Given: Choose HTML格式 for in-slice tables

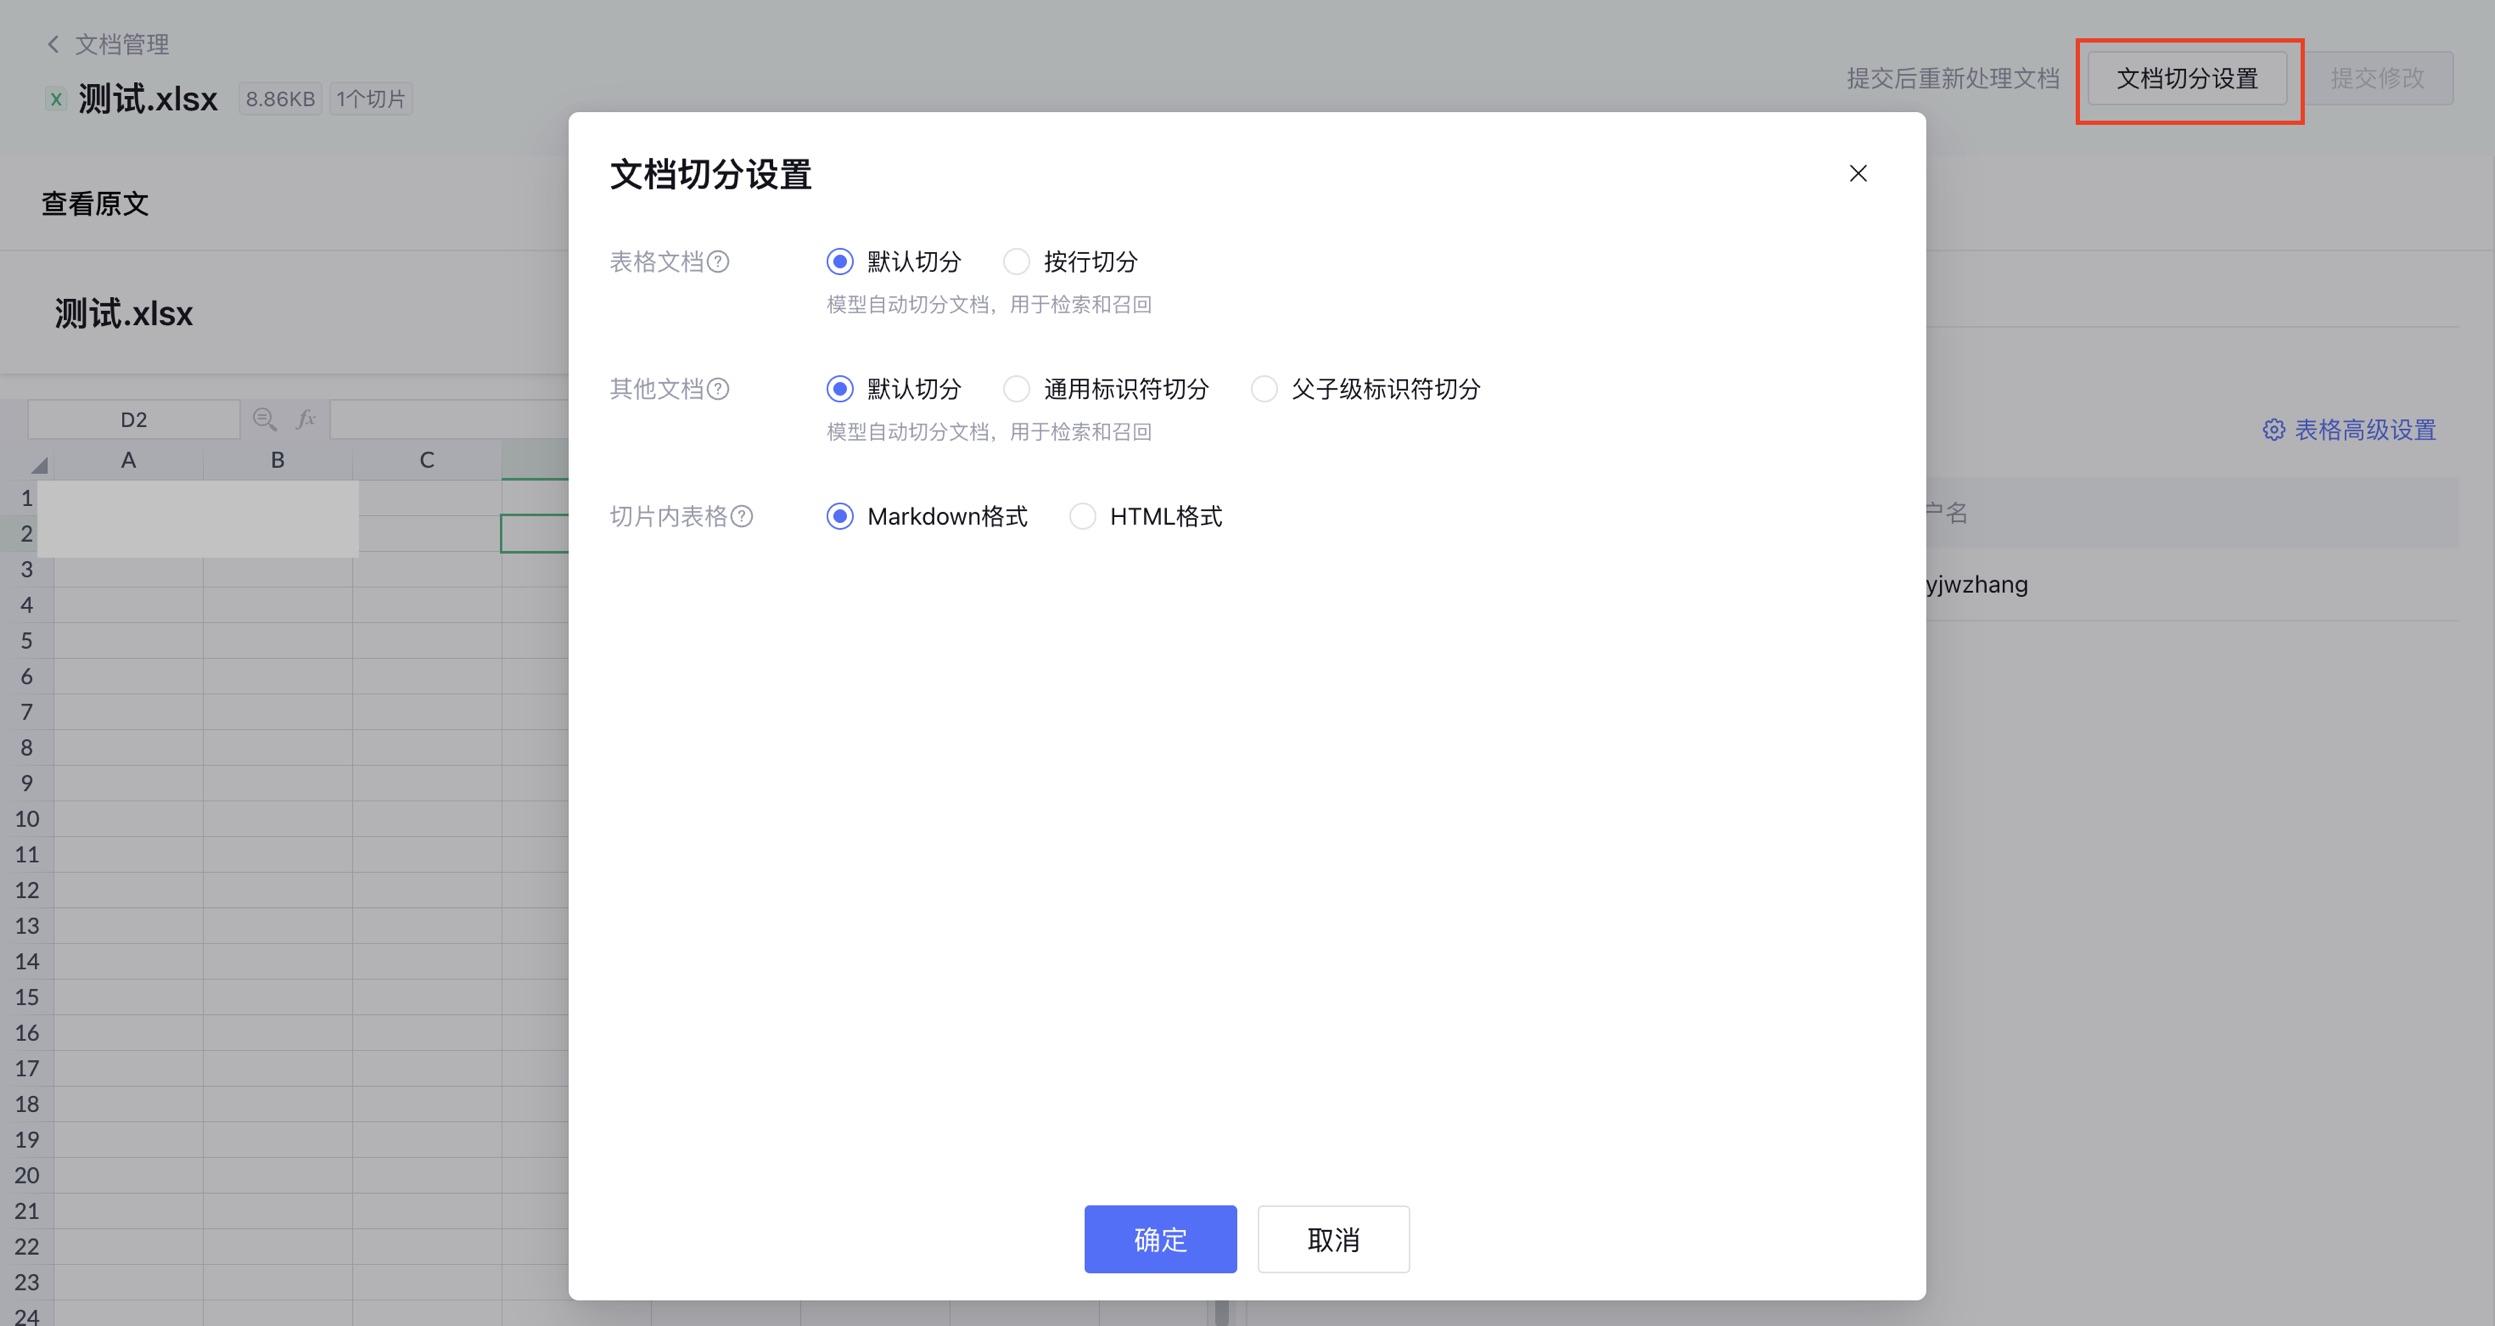Looking at the screenshot, I should pyautogui.click(x=1082, y=516).
